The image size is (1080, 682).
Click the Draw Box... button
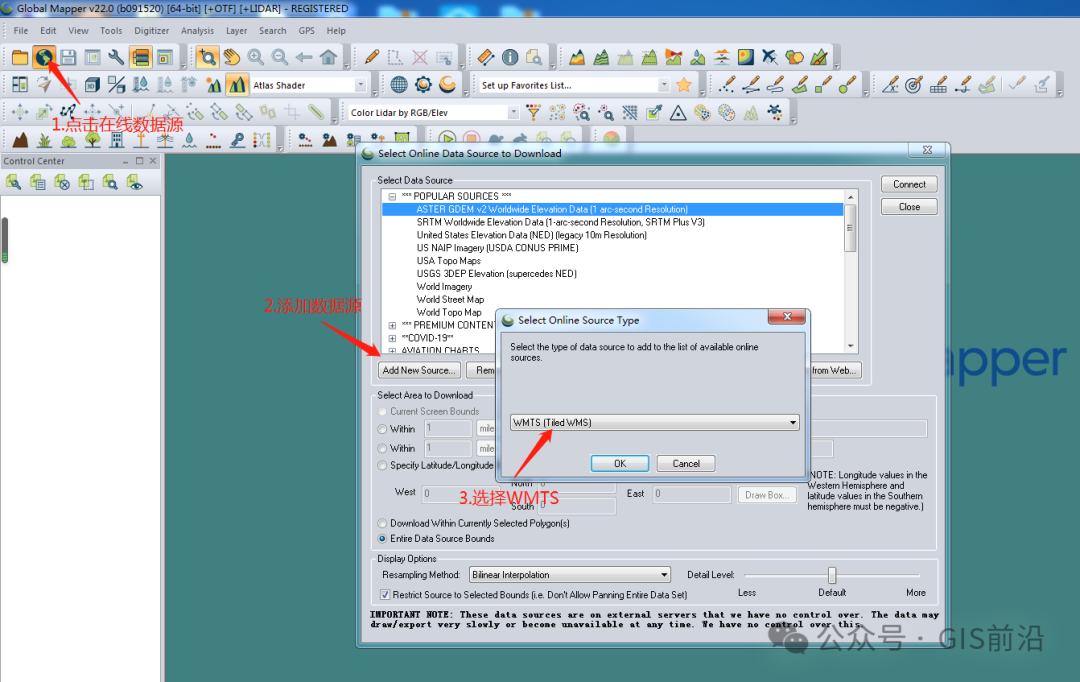click(x=767, y=495)
